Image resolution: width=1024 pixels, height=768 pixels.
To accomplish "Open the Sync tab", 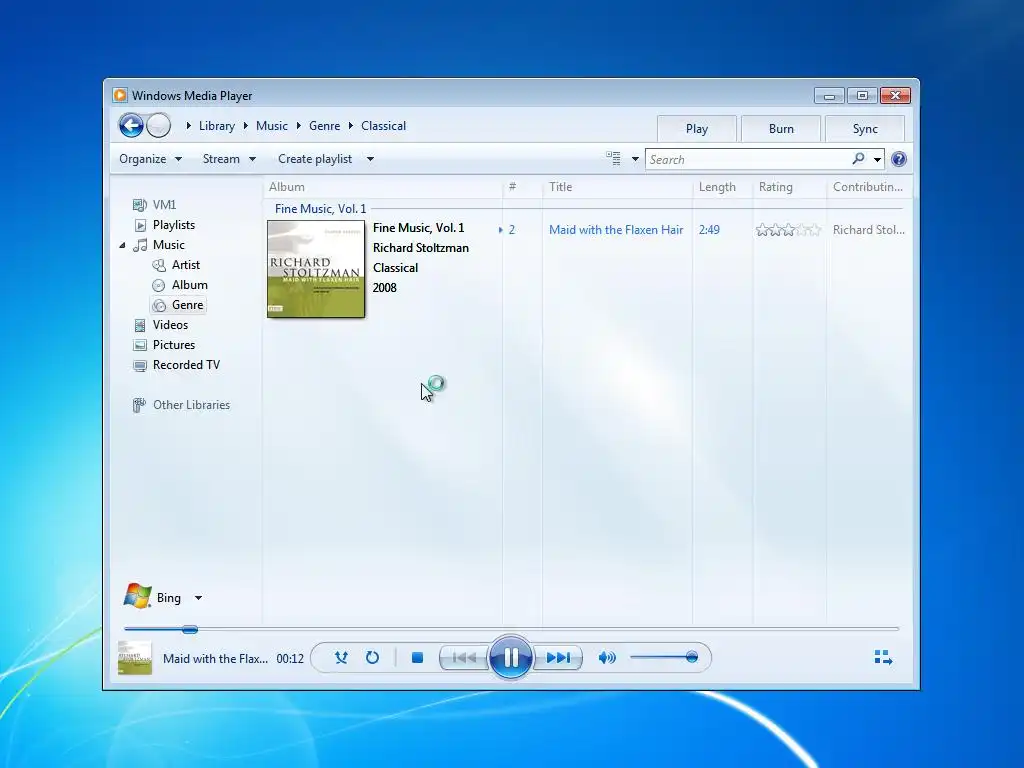I will (865, 129).
